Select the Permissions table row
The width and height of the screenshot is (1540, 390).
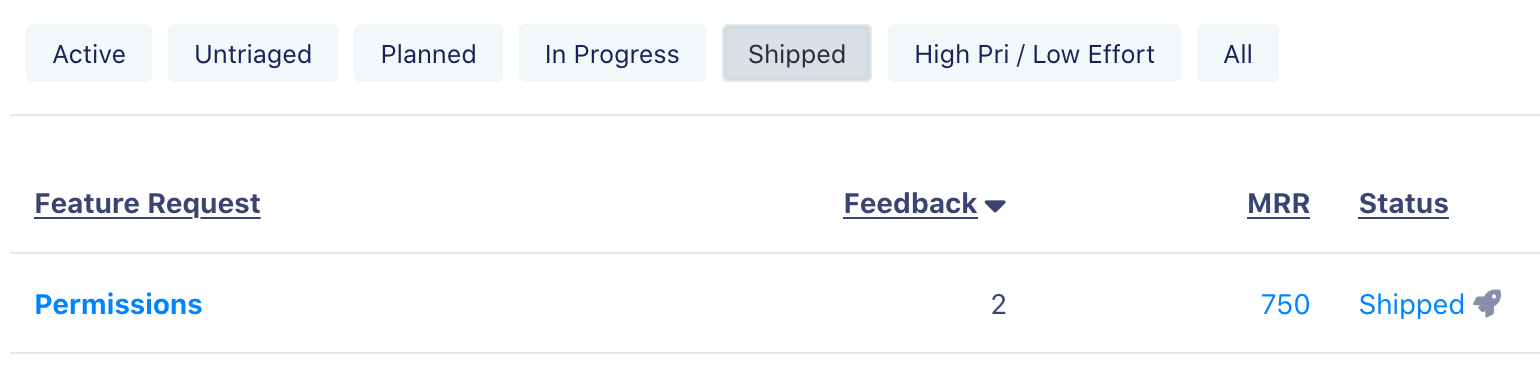point(770,304)
